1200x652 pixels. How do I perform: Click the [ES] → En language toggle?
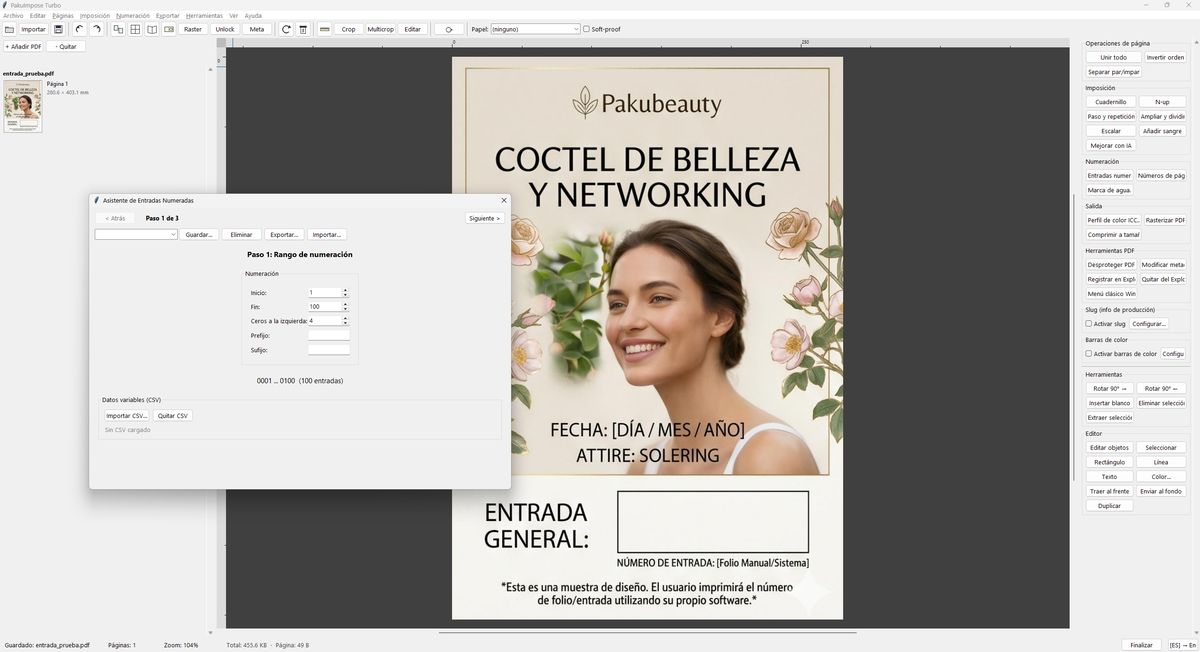point(1182,645)
